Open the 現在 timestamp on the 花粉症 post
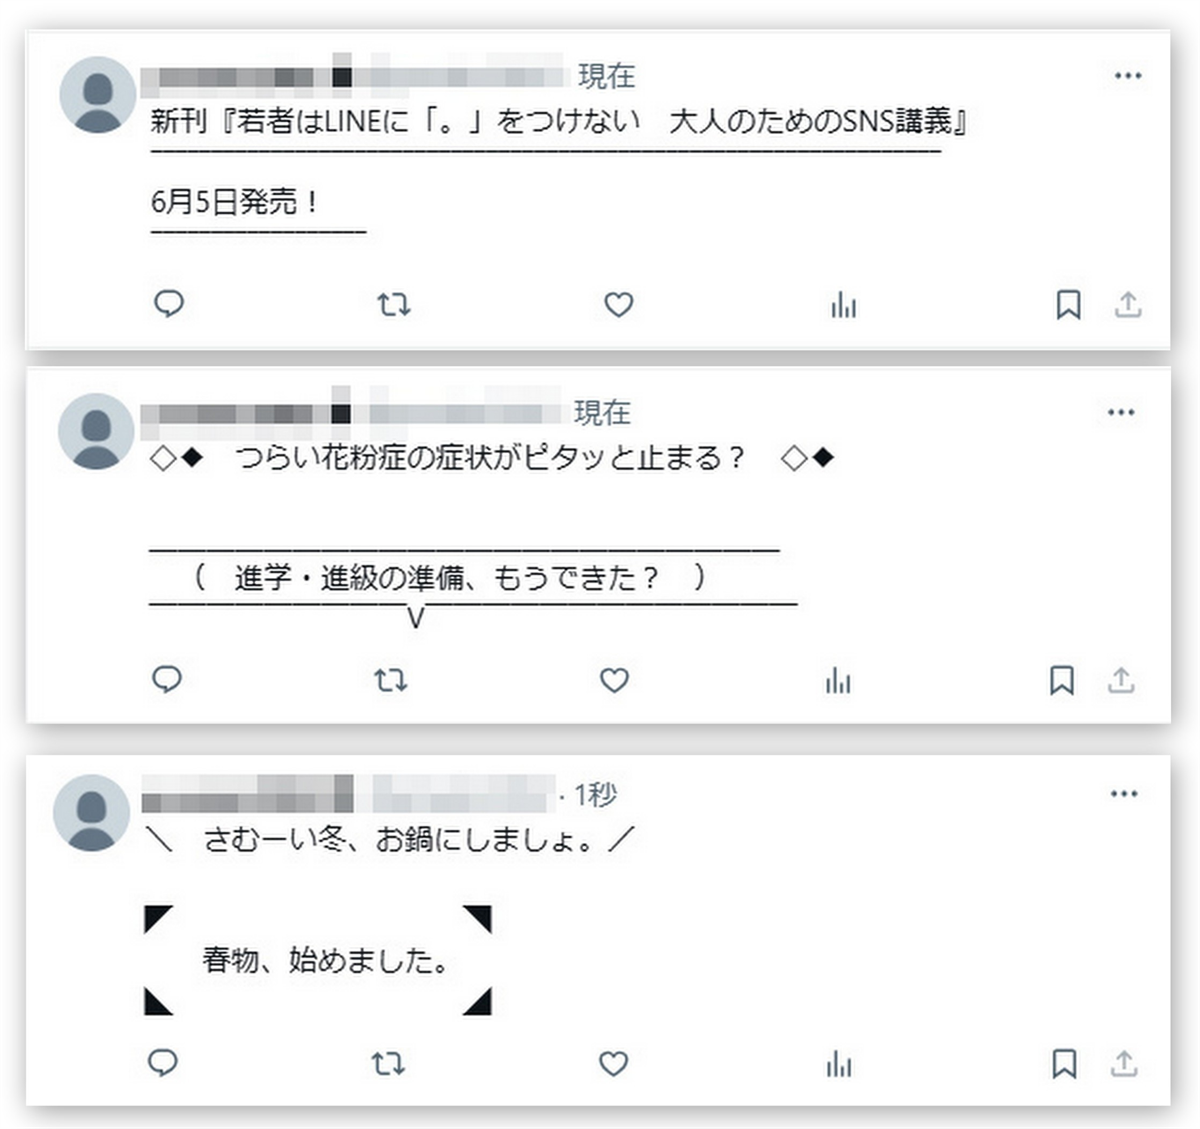The height and width of the screenshot is (1129, 1200). [x=602, y=412]
